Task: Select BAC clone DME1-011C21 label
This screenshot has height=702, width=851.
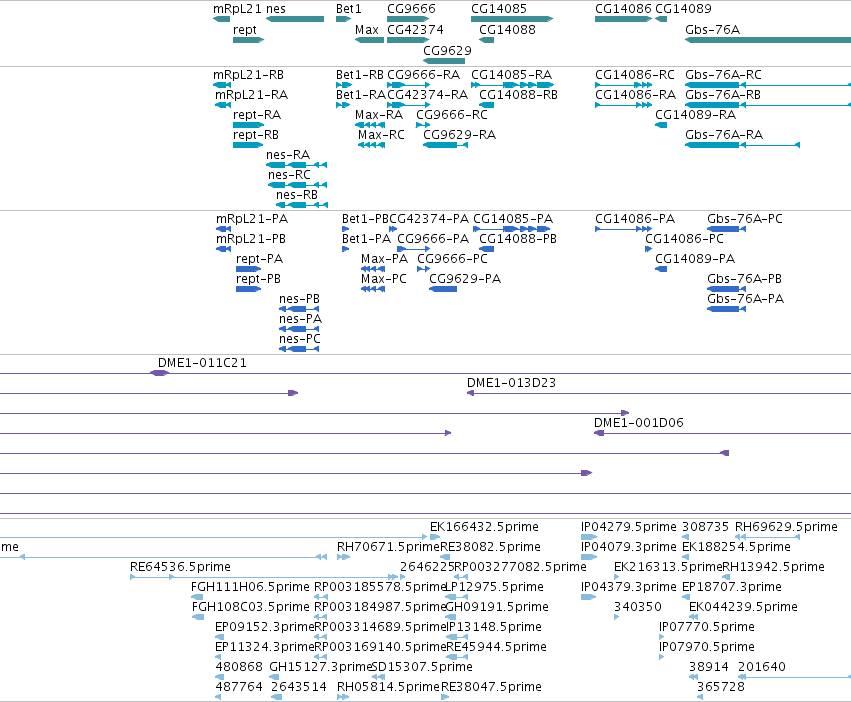Action: click(x=202, y=363)
